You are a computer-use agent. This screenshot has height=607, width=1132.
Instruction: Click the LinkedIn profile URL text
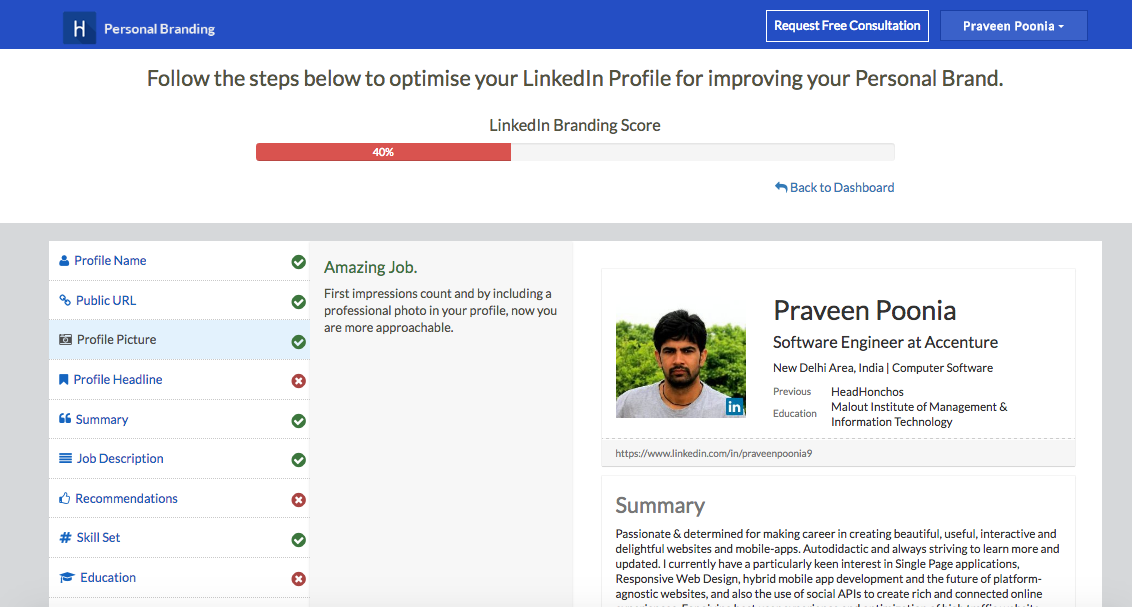click(x=713, y=453)
